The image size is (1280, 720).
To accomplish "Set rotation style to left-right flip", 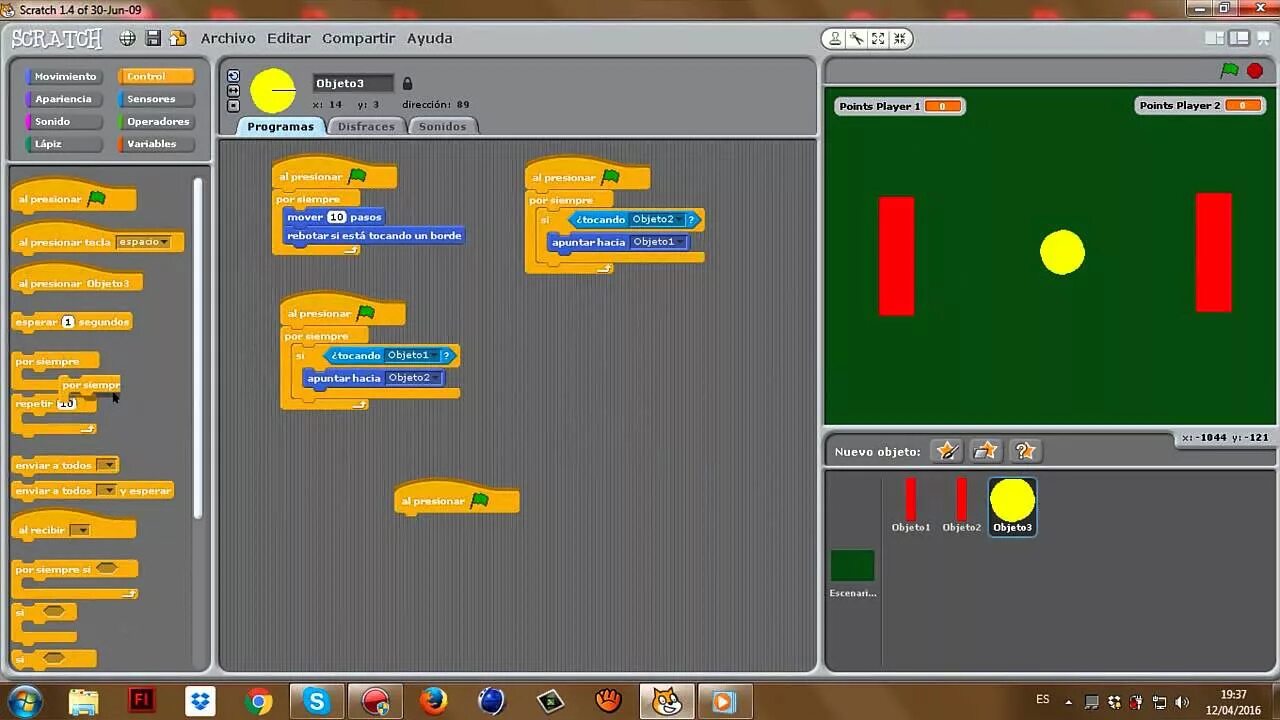I will point(233,90).
